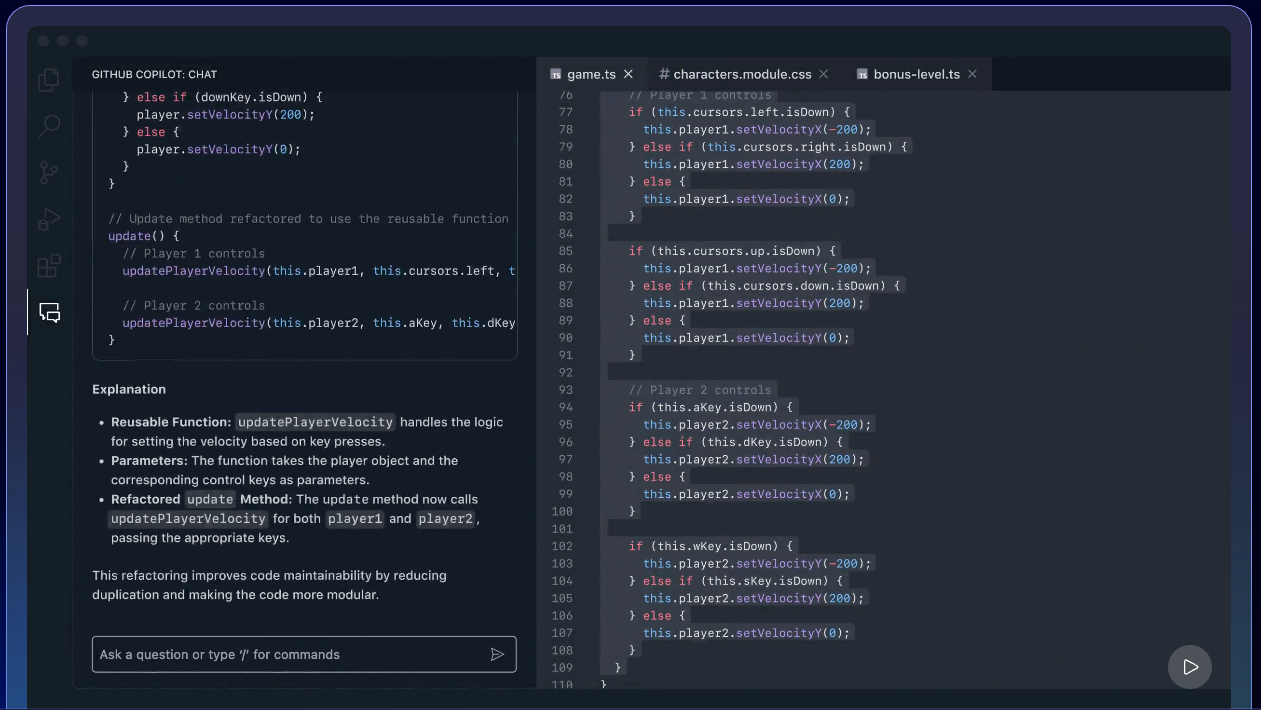Click the 'This refactoring improves code maintainability' paragraph
The image size is (1261, 710).
[x=269, y=585]
